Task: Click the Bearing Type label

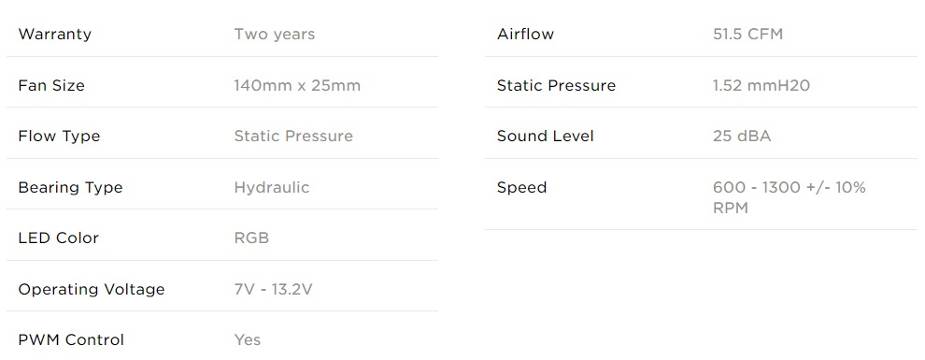Action: click(x=71, y=188)
